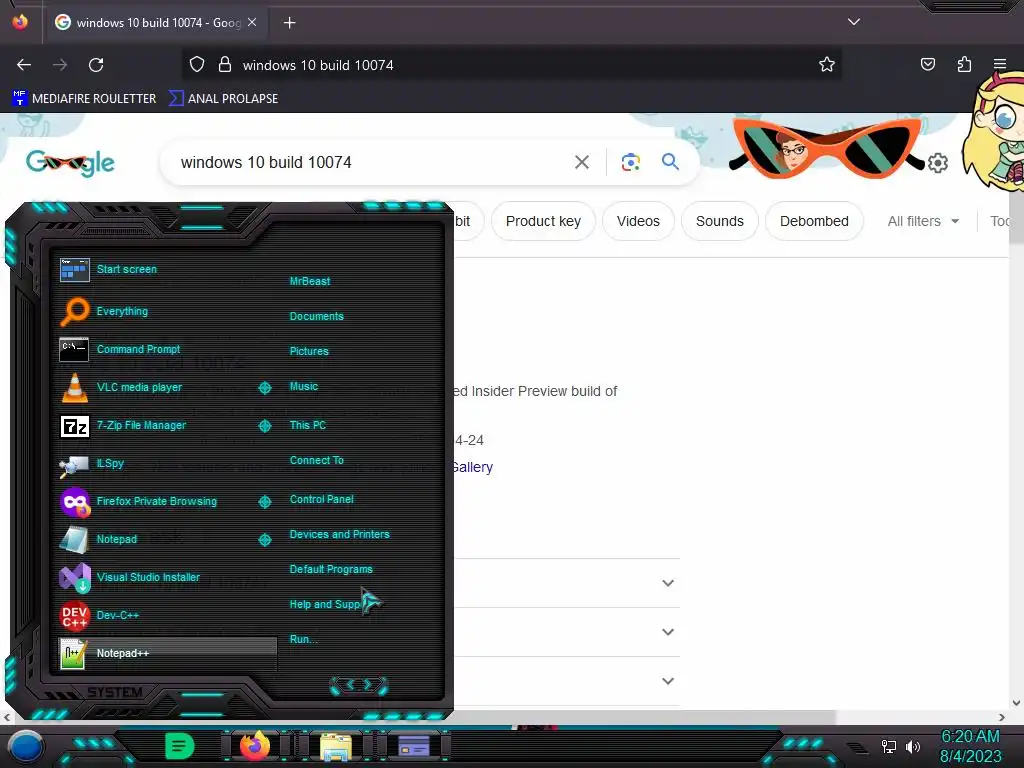Open Firefox extensions menu

tap(964, 65)
